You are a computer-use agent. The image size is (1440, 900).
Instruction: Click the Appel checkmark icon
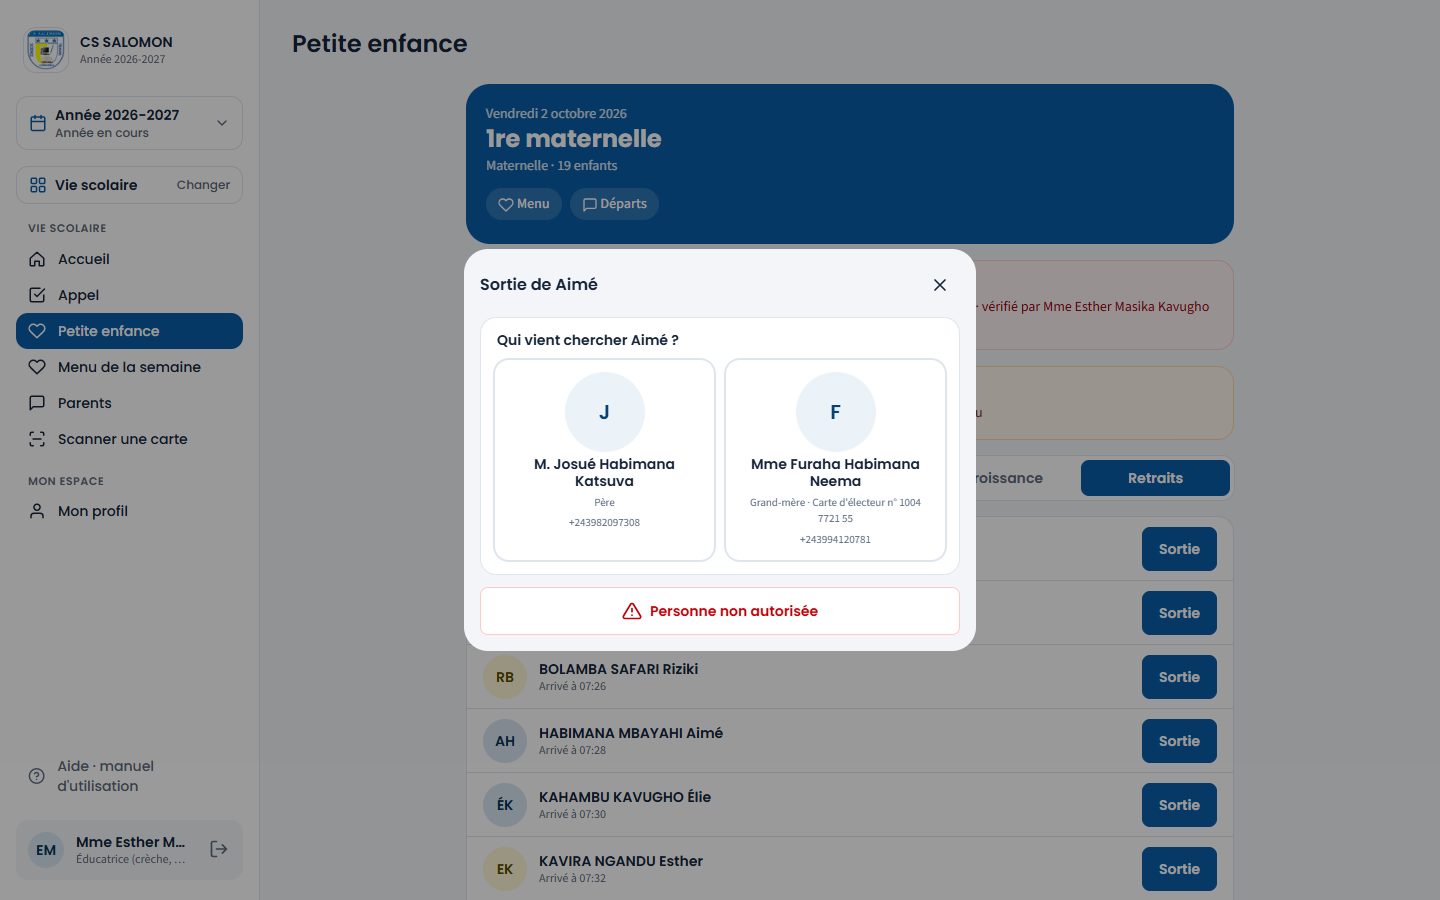click(x=37, y=295)
